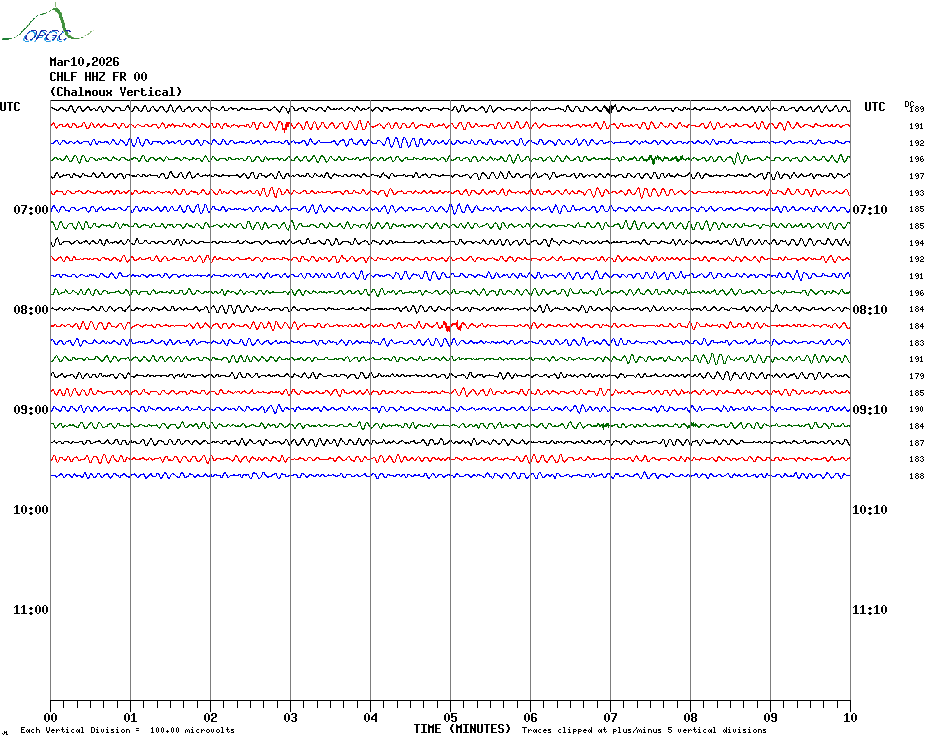The height and width of the screenshot is (744, 930).
Task: Click the "TIME (MINUTES)" axis title
Action: coord(462,729)
